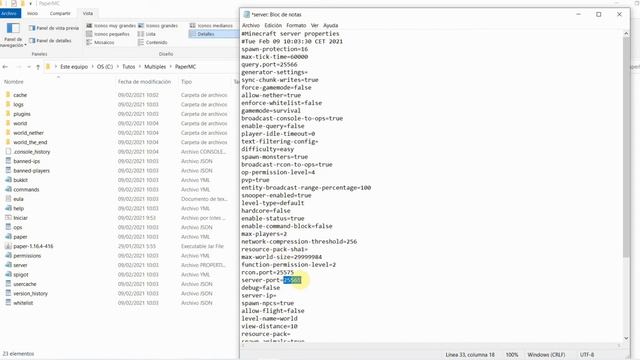Choose Iconos medianos layout
The image size is (640, 360).
pos(211,26)
